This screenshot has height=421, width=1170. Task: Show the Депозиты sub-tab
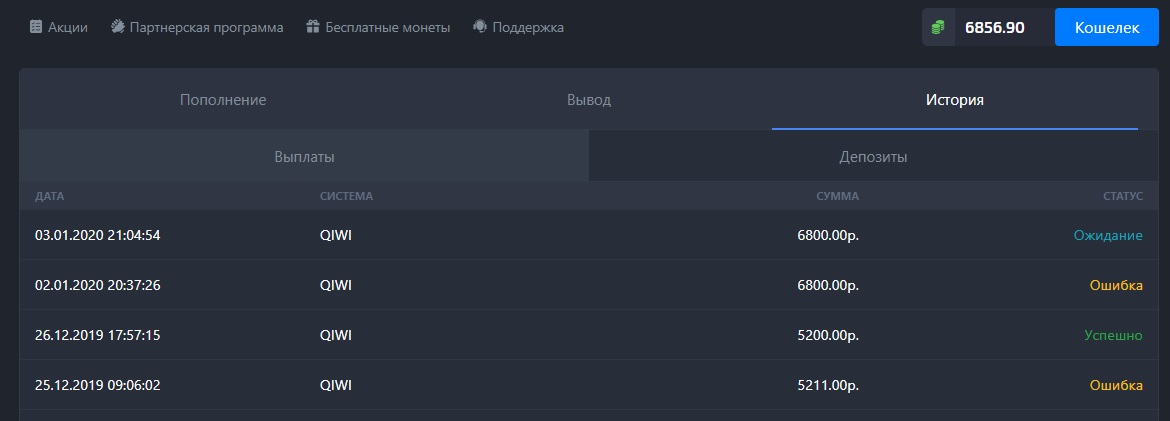tap(873, 157)
